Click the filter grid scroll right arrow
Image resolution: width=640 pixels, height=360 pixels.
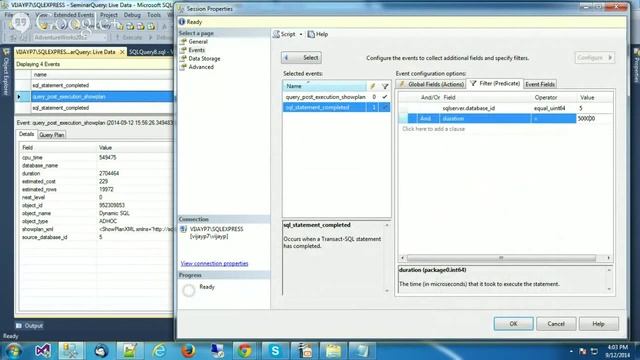click(x=608, y=258)
